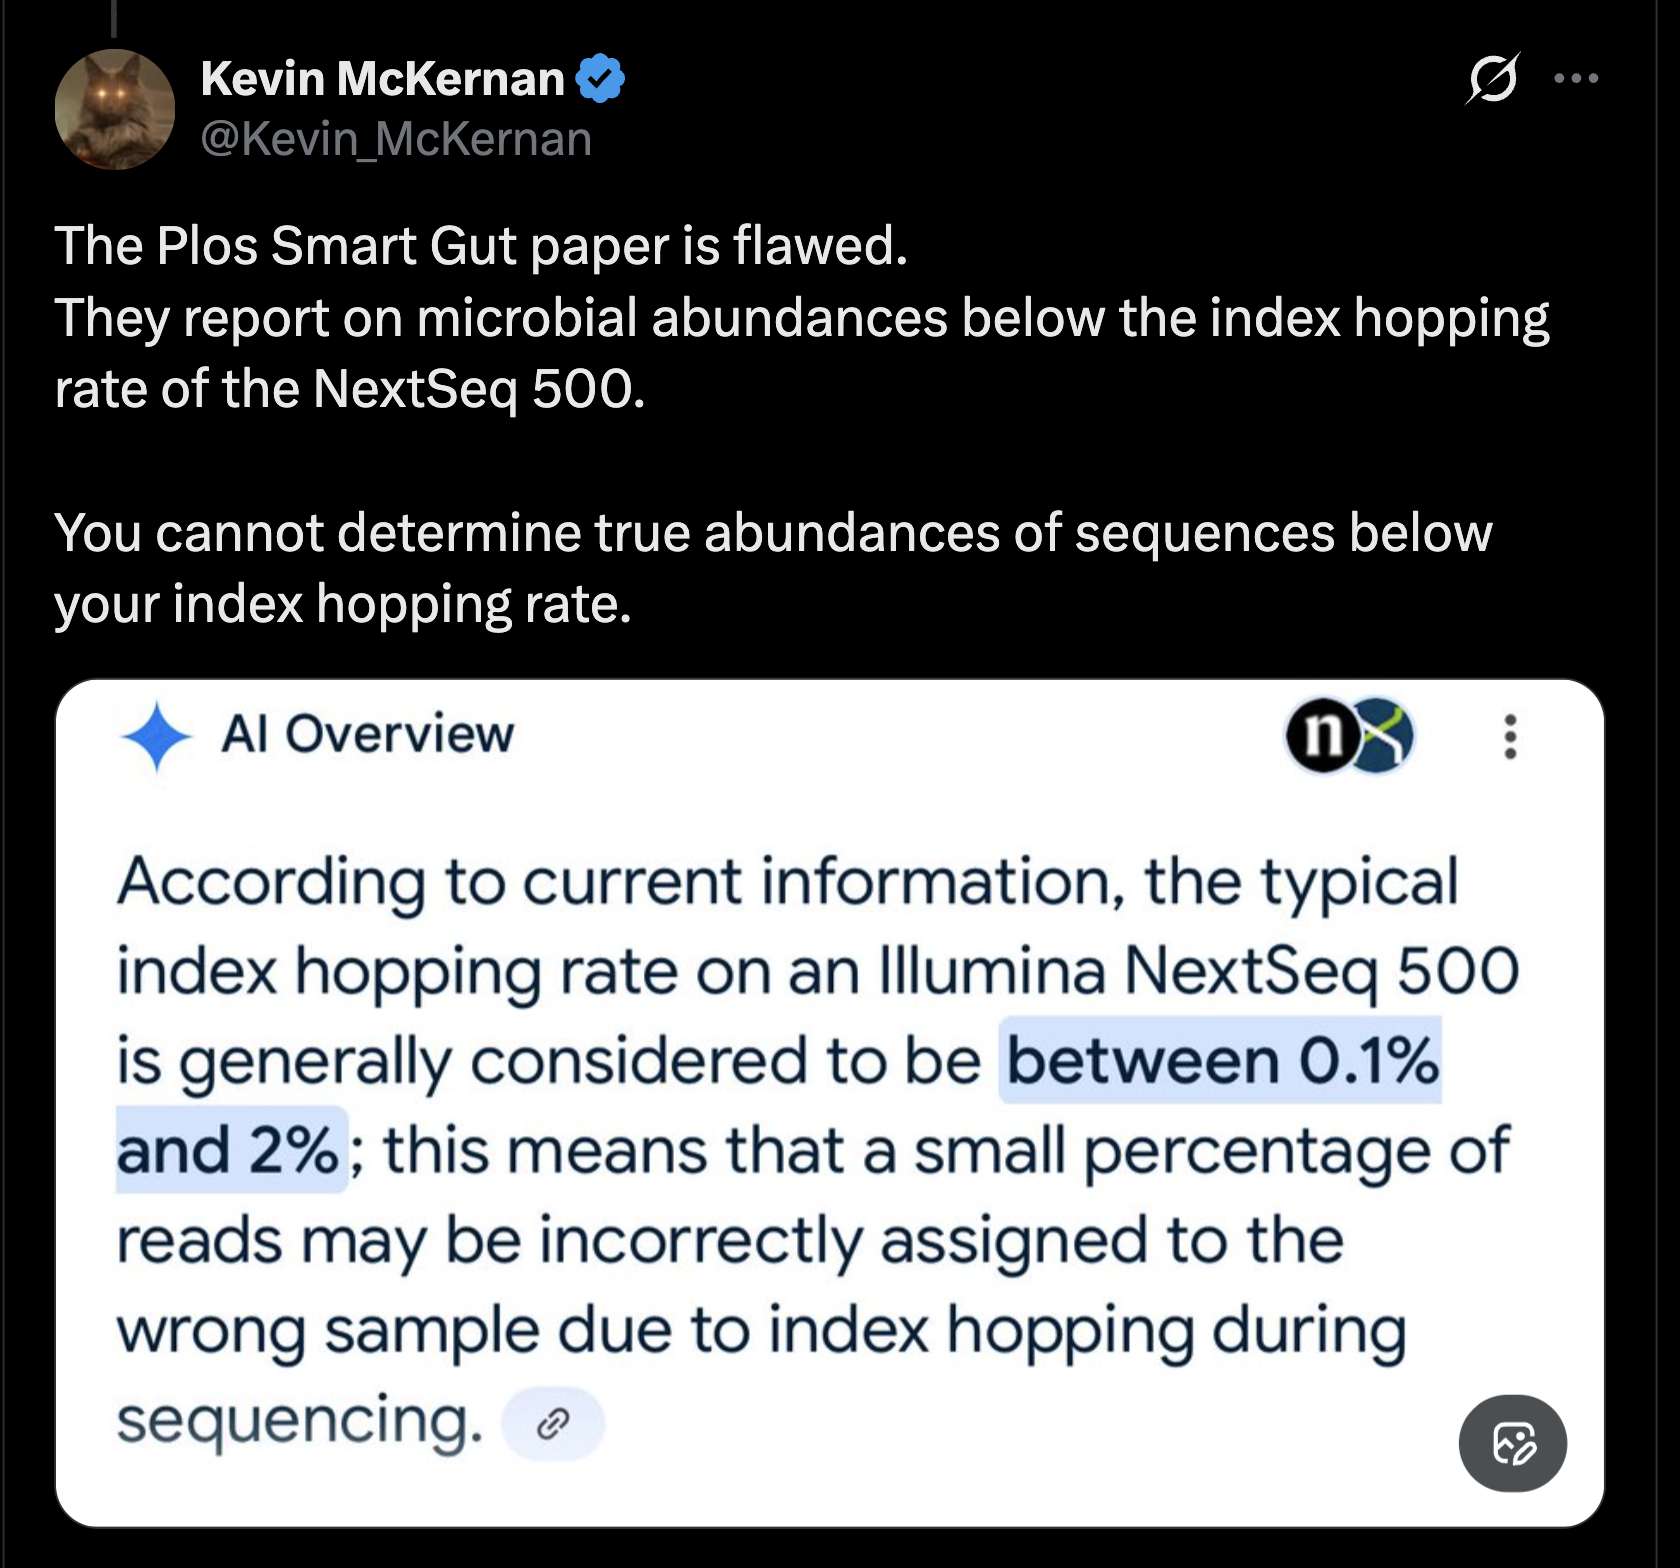Viewport: 1680px width, 1568px height.
Task: Click Kevin McKernan's cat profile avatar
Action: (114, 109)
